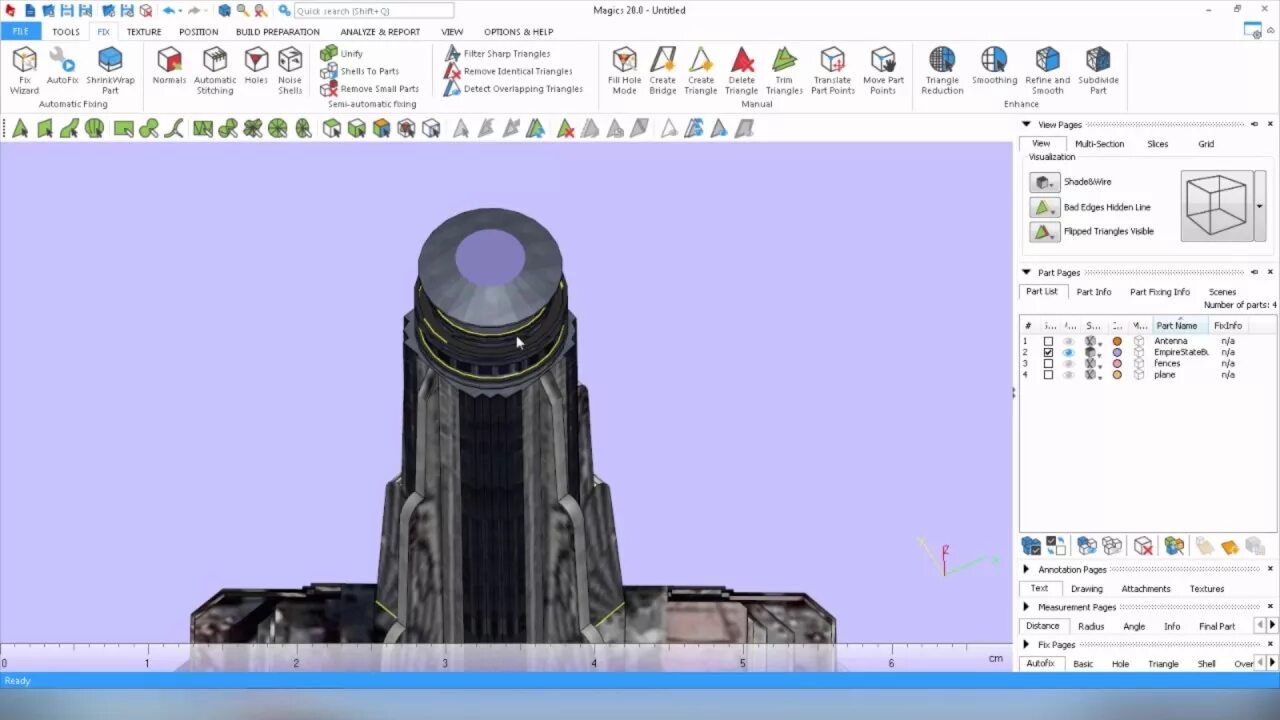Viewport: 1280px width, 720px height.
Task: Click the Subdivide Part tool
Action: (x=1098, y=70)
